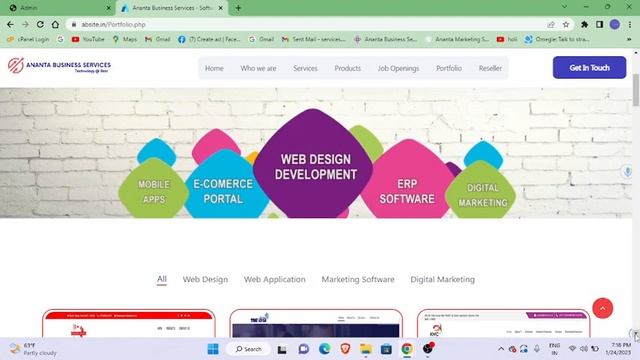Open the taskbar clock and date
This screenshot has width=640, height=360.
[x=619, y=349]
